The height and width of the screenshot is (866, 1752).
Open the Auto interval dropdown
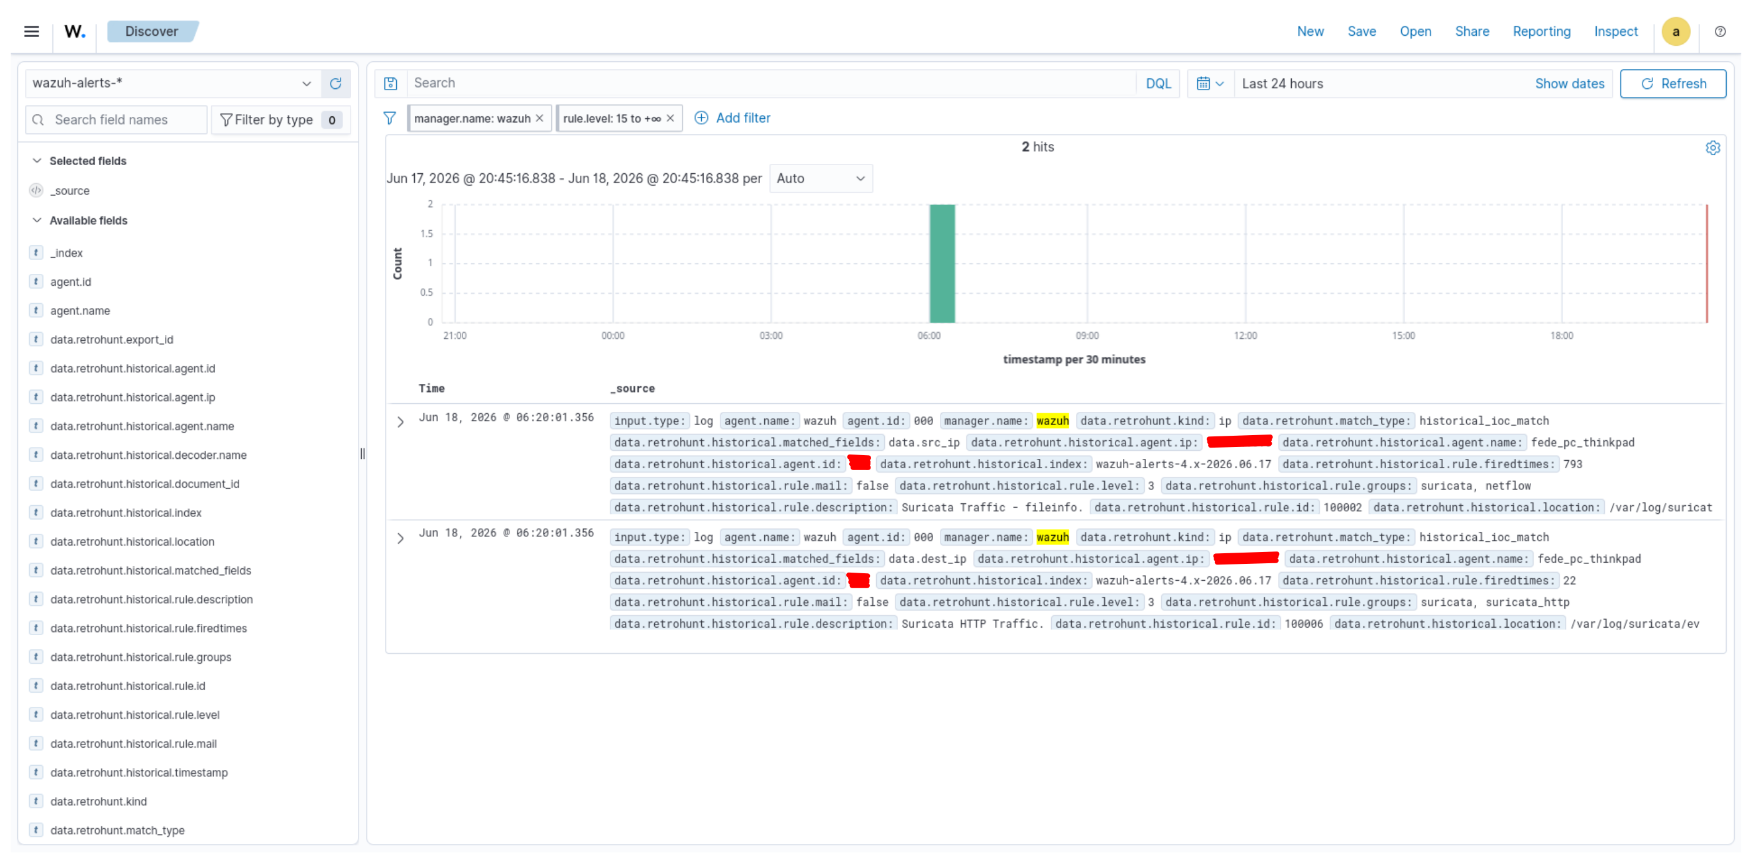821,179
